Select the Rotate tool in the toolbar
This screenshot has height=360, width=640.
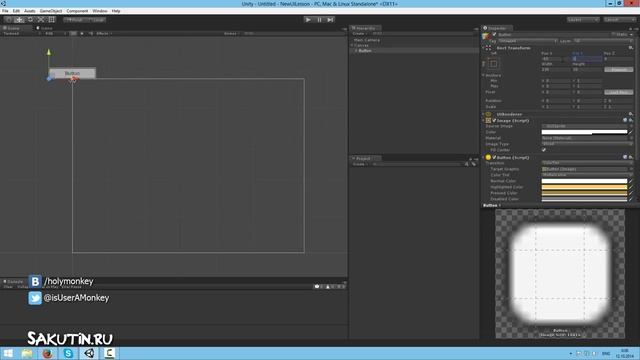[30, 20]
